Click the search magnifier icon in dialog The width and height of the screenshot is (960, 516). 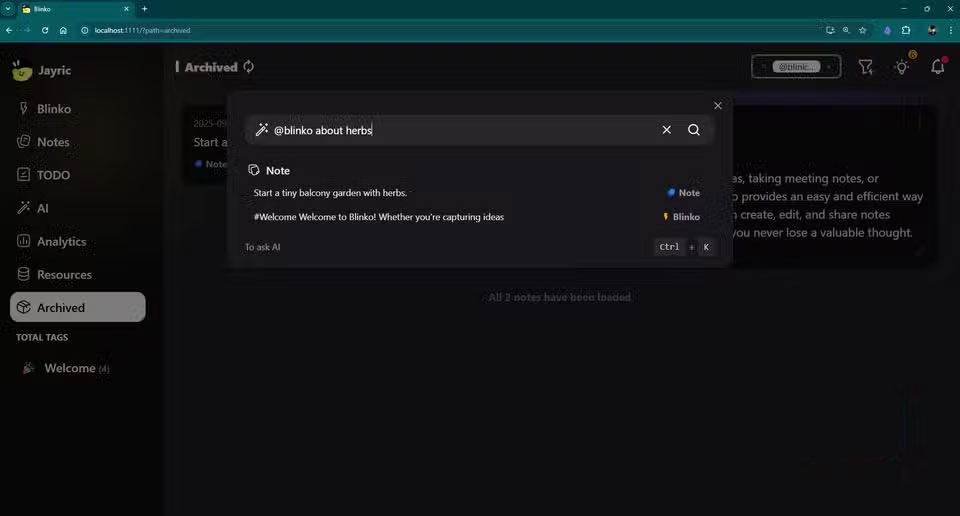pyautogui.click(x=694, y=130)
